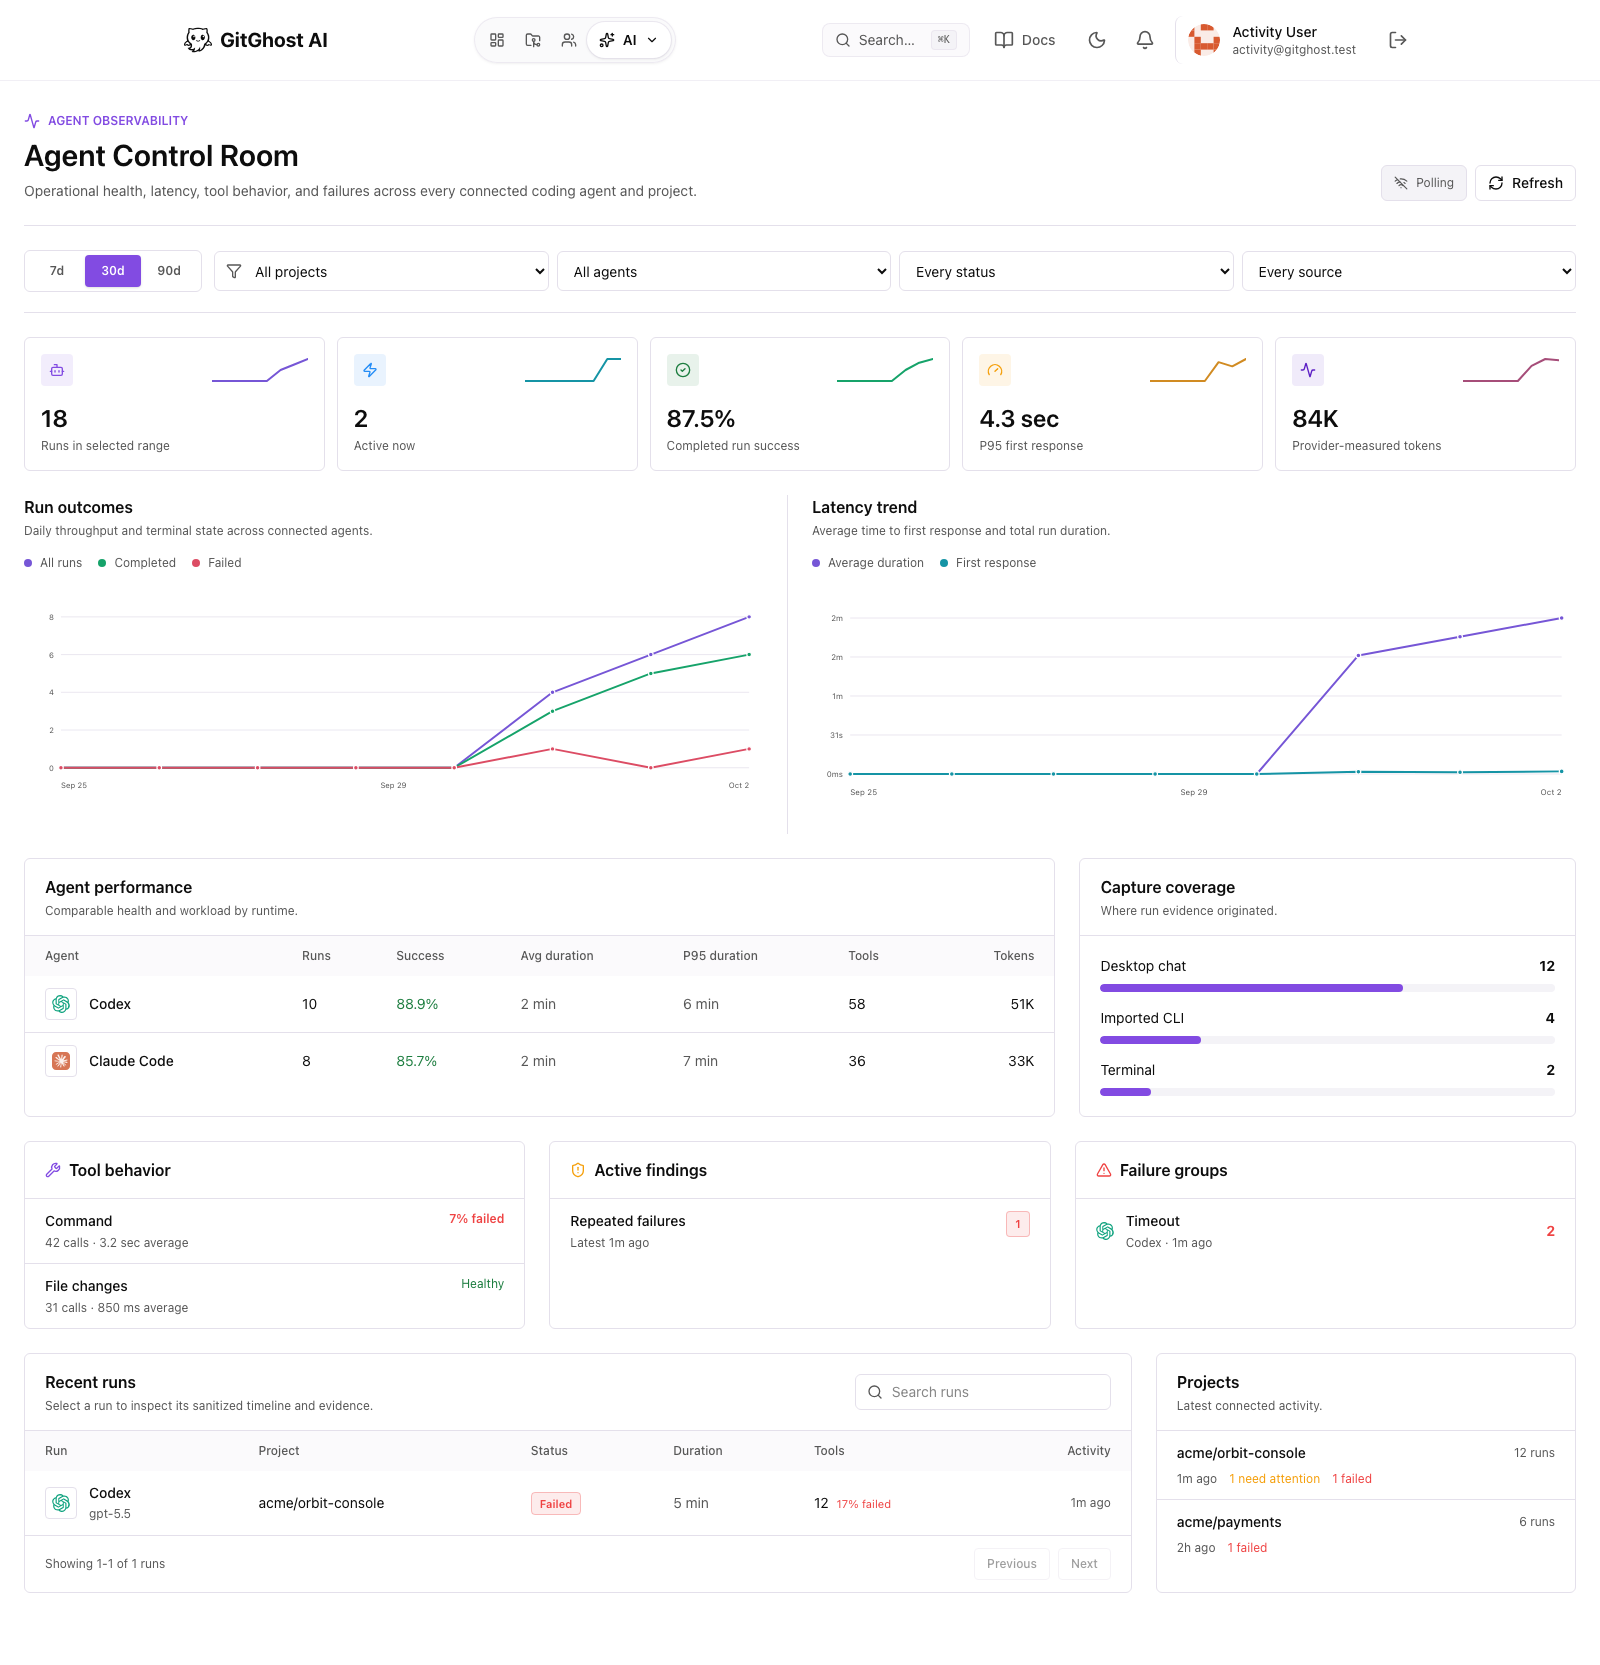Screen dimensions: 1600x1665
Task: Open the Repeated failures finding
Action: pyautogui.click(x=799, y=1231)
